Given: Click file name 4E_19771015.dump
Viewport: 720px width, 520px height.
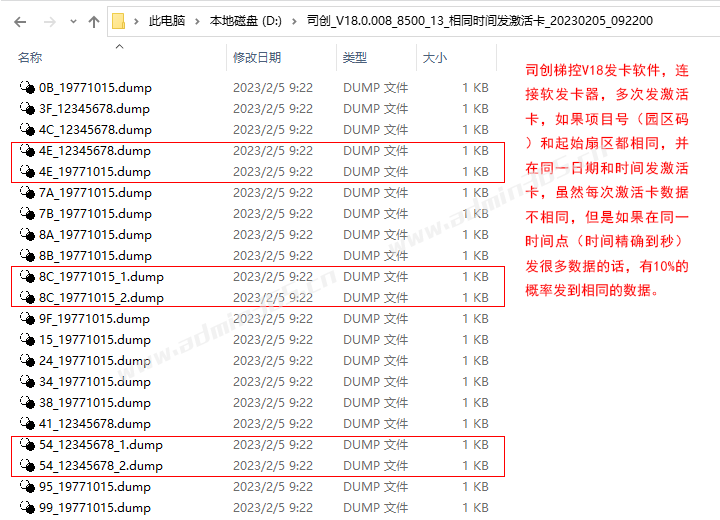Looking at the screenshot, I should click(x=95, y=172).
